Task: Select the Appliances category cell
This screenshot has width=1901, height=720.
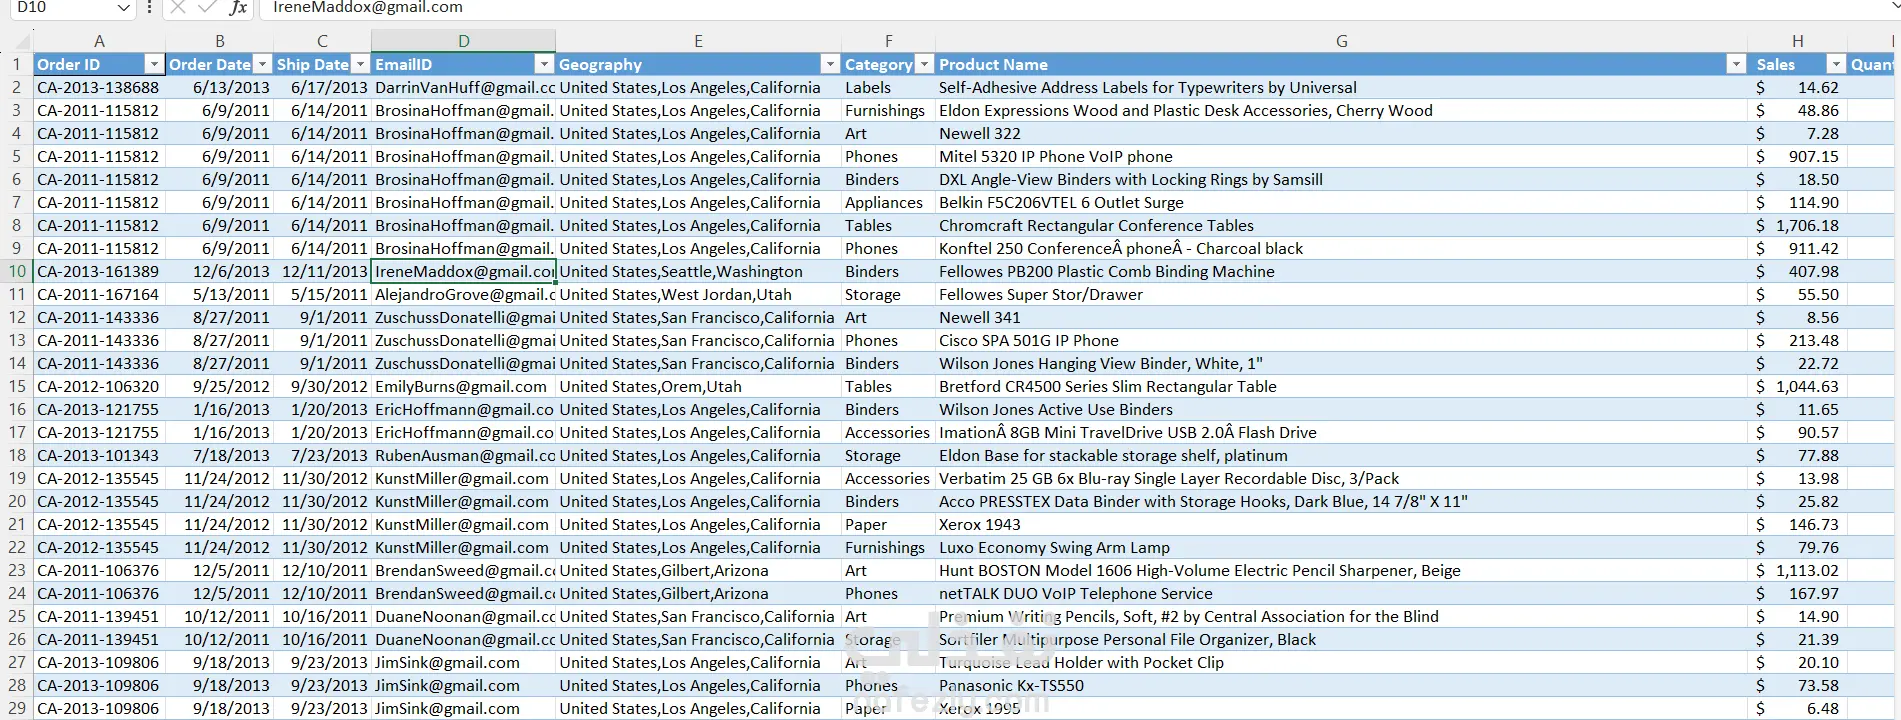Action: click(x=888, y=202)
